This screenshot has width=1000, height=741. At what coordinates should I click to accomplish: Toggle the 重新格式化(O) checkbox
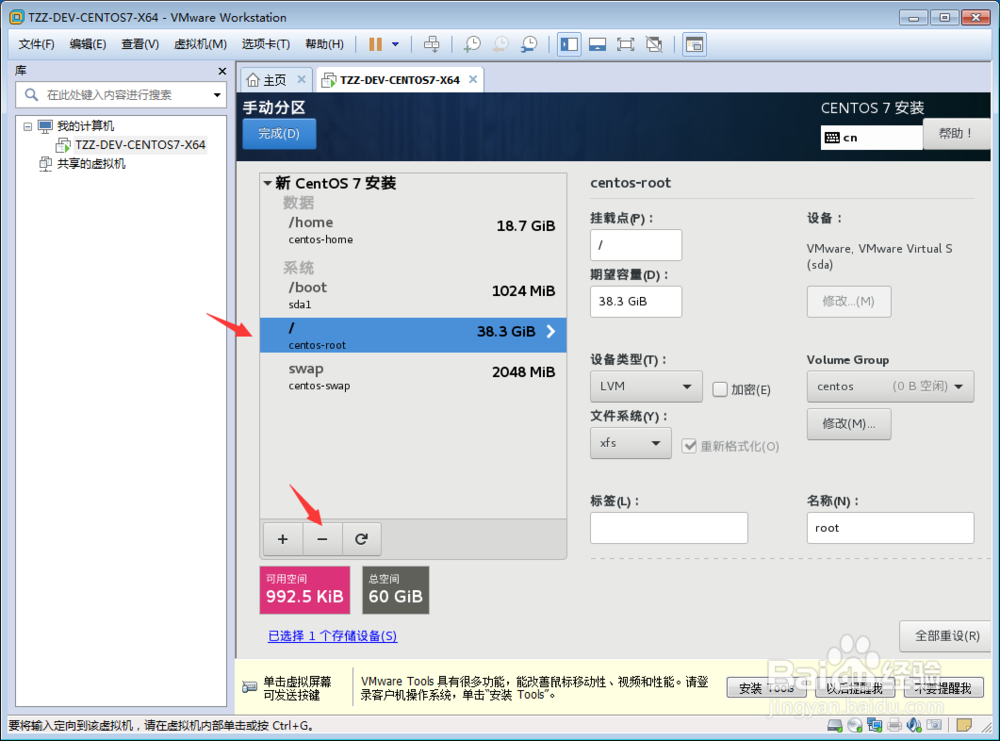coord(689,446)
